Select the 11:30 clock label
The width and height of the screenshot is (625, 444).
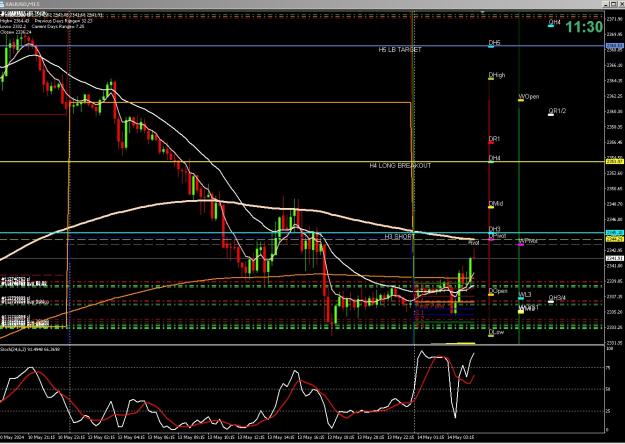click(x=584, y=27)
